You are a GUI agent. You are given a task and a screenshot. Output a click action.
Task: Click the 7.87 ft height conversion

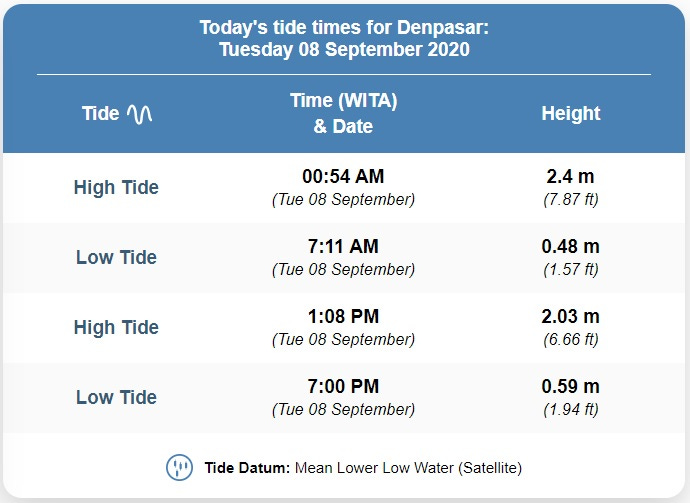pos(571,199)
